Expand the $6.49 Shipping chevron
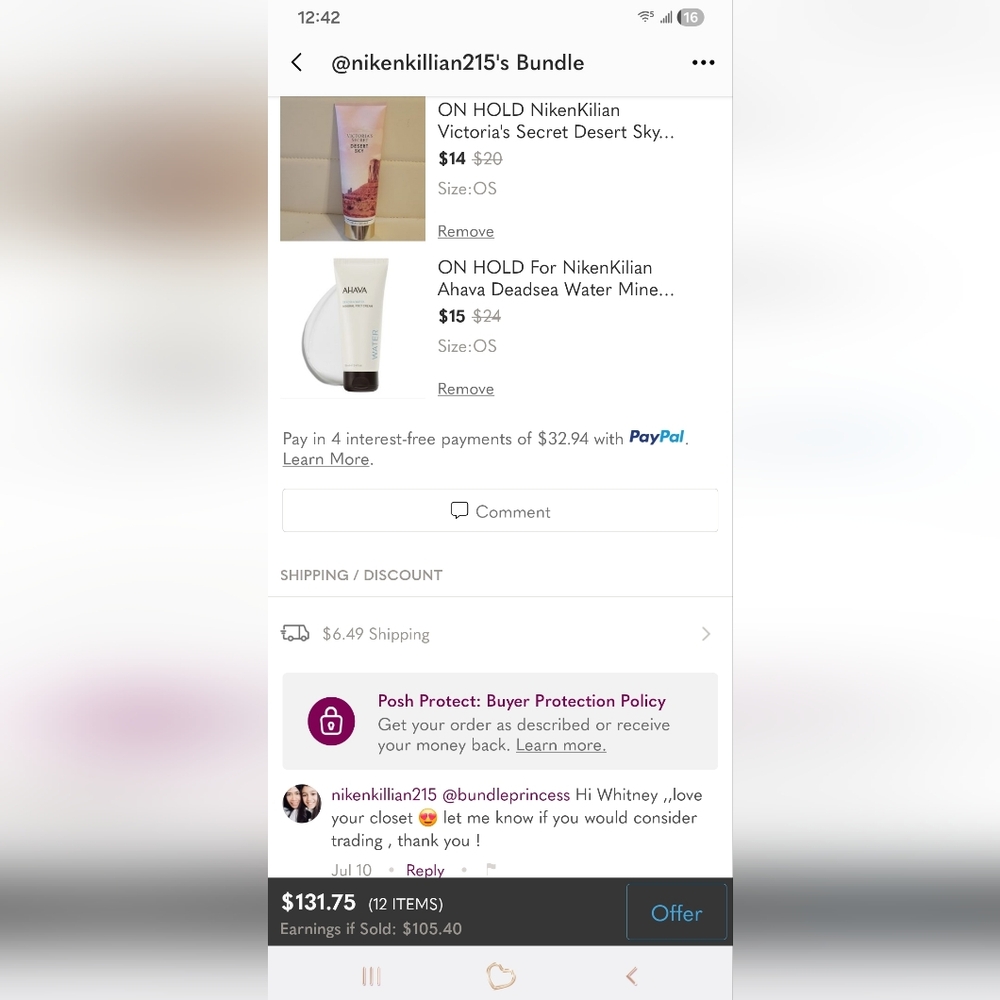 tap(705, 634)
